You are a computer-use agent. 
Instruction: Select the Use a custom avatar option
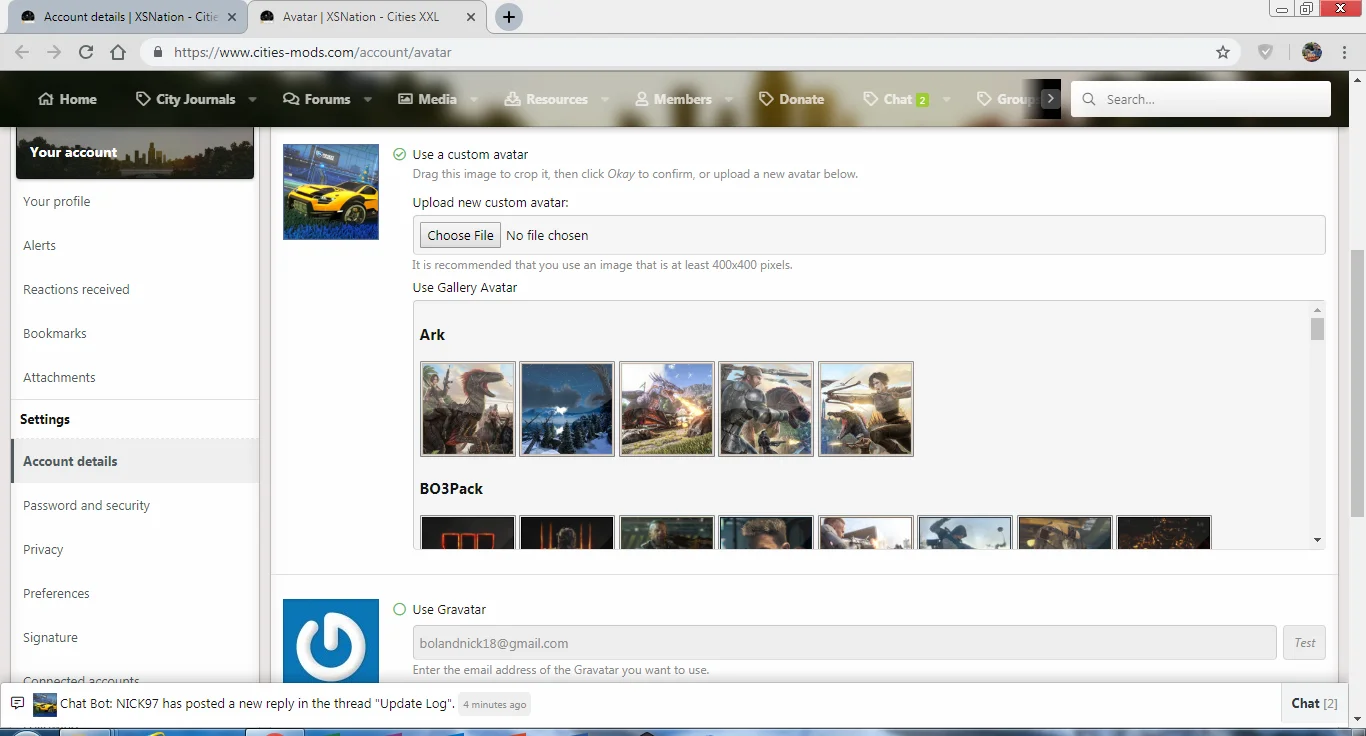click(x=400, y=154)
